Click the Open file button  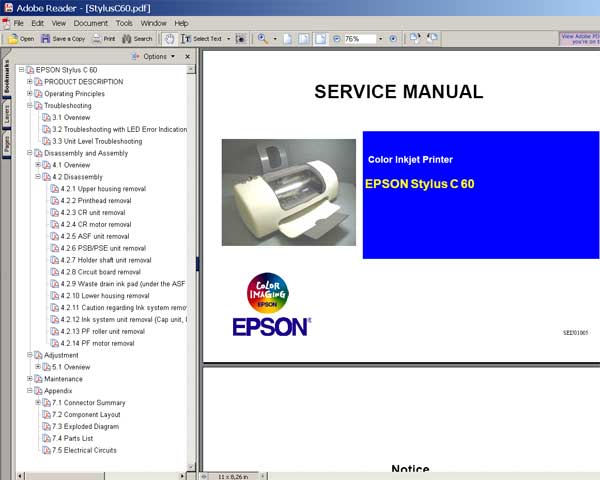(x=21, y=39)
